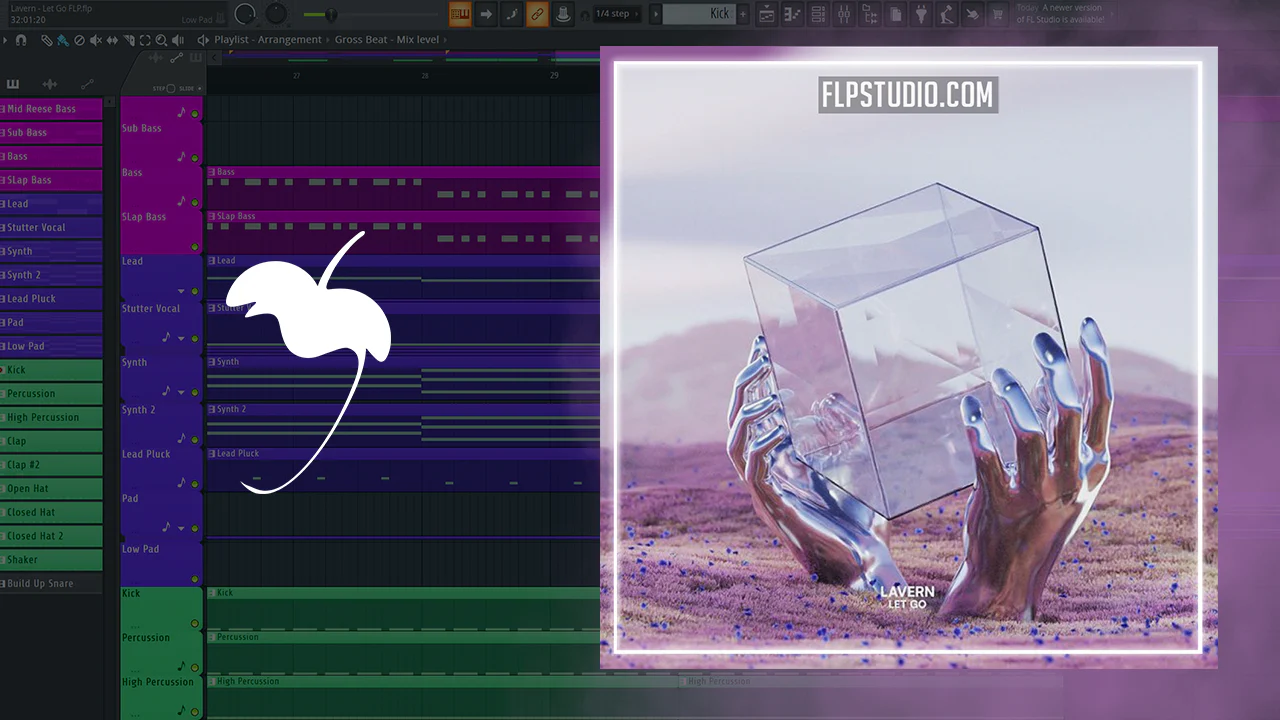Mute the Lead Pluck track green dot
Image resolution: width=1280 pixels, height=720 pixels.
[195, 484]
